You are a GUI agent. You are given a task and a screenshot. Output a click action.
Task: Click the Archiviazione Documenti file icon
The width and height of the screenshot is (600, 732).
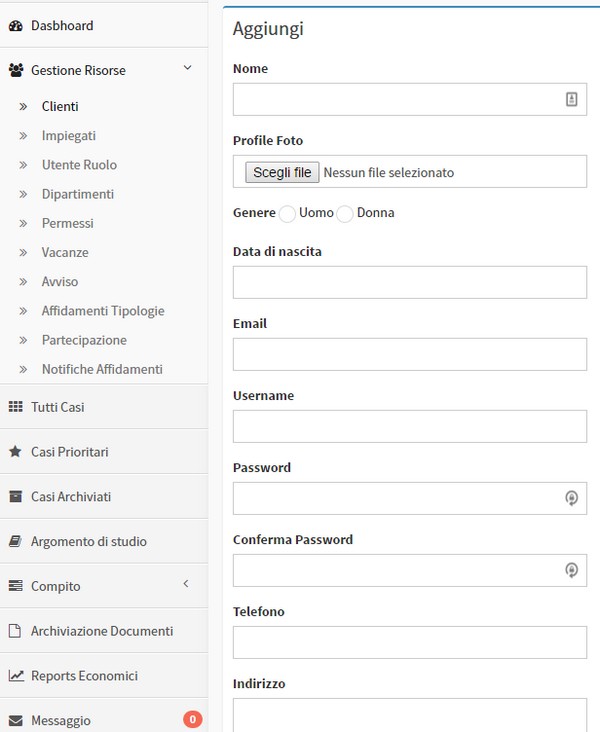click(15, 631)
